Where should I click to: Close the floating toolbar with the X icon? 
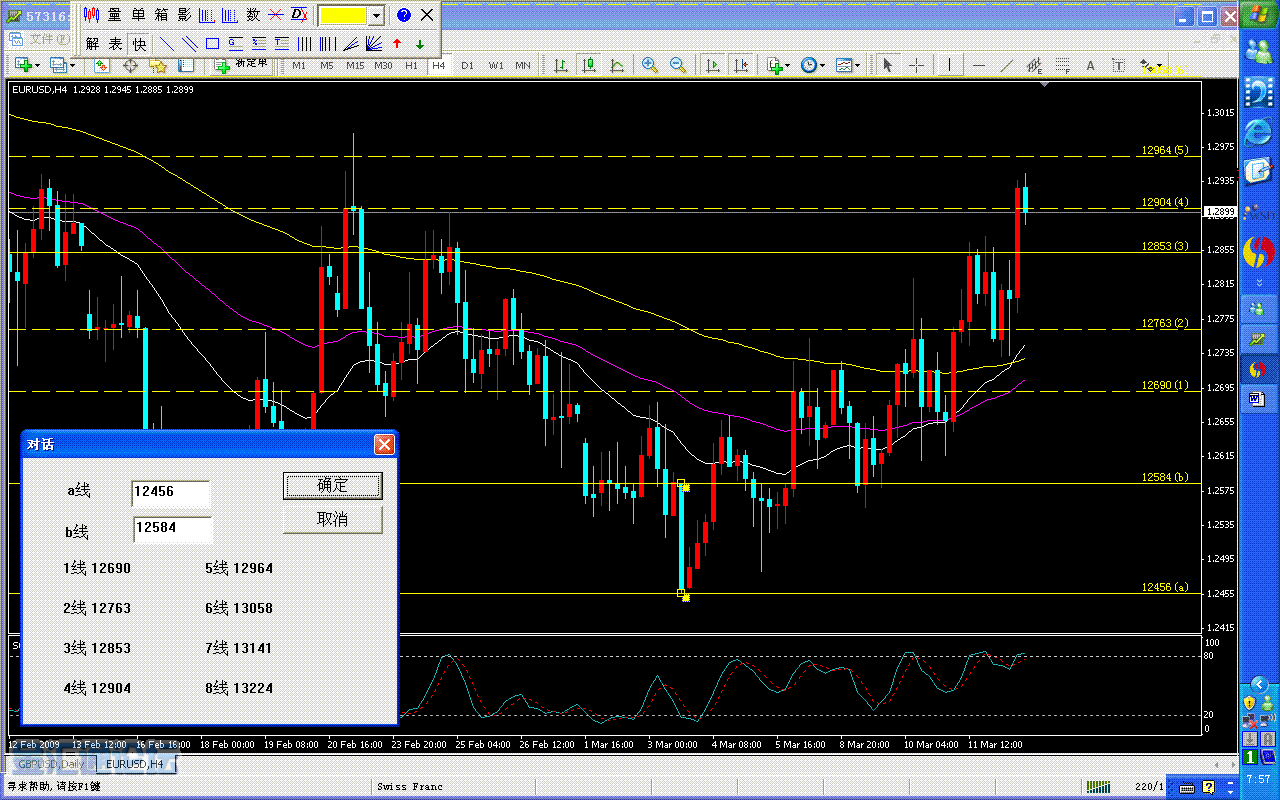click(427, 15)
